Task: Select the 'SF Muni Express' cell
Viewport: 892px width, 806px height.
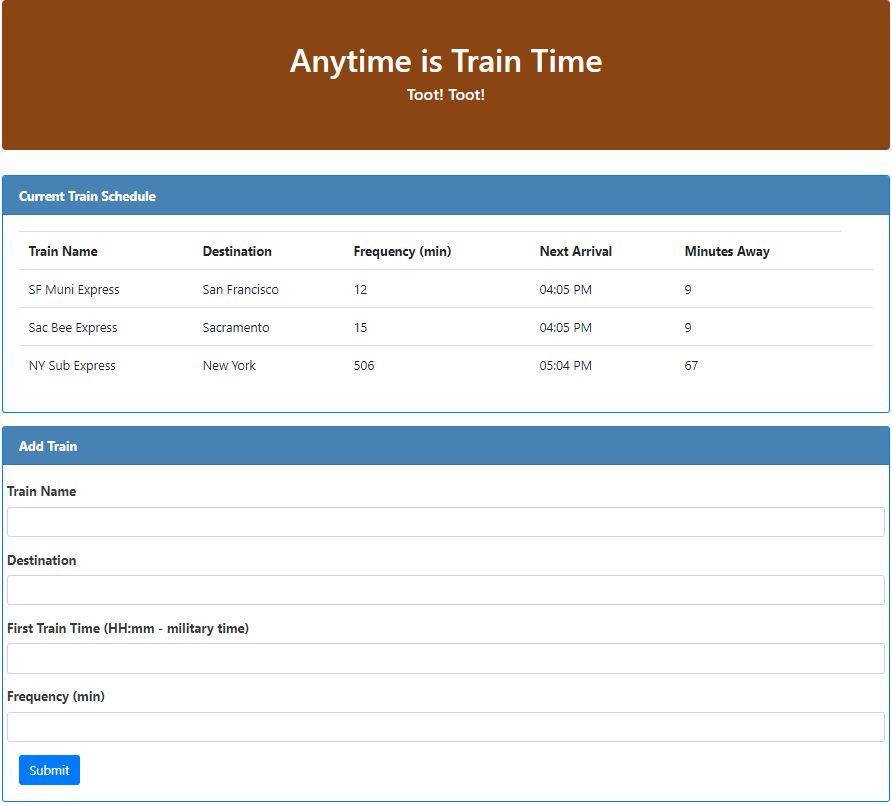Action: tap(74, 289)
